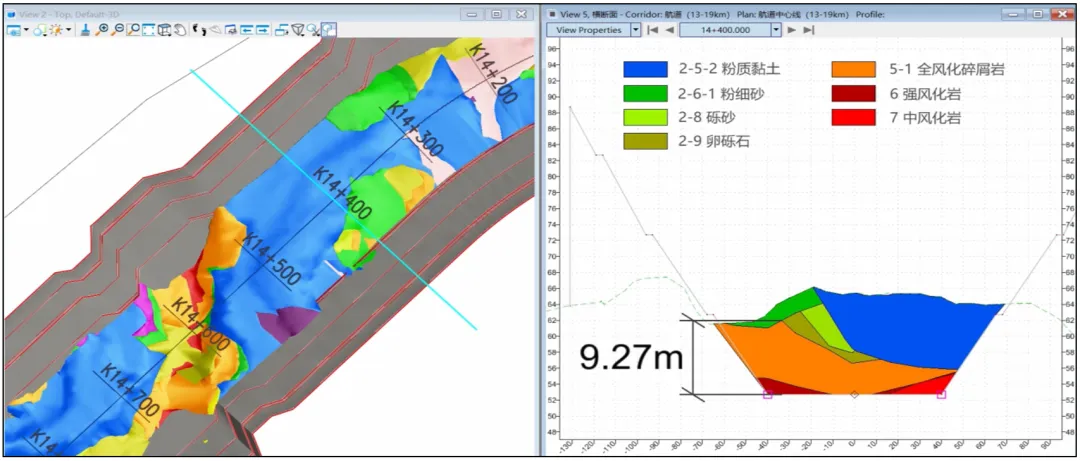This screenshot has width=1080, height=461.
Task: Expand the View Properties dropdown arrow
Action: [x=635, y=30]
